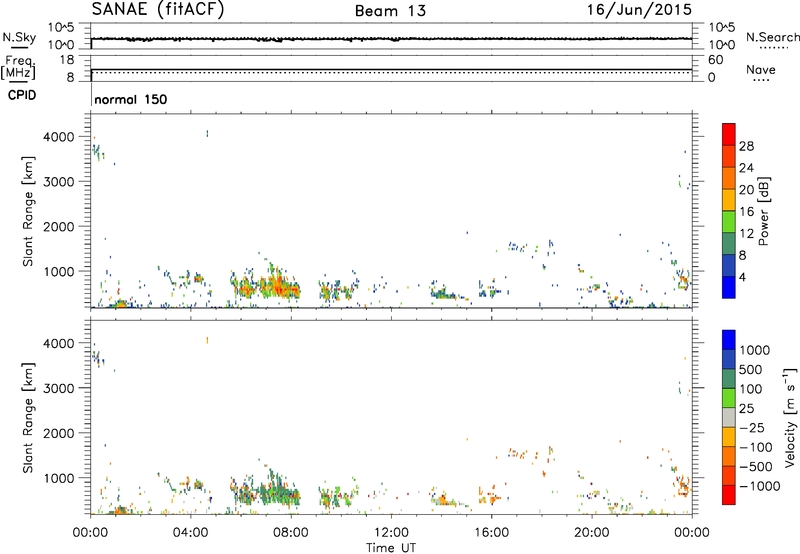Click the lower plot Slant Range [km] label
The height and width of the screenshot is (554, 800).
click(28, 417)
